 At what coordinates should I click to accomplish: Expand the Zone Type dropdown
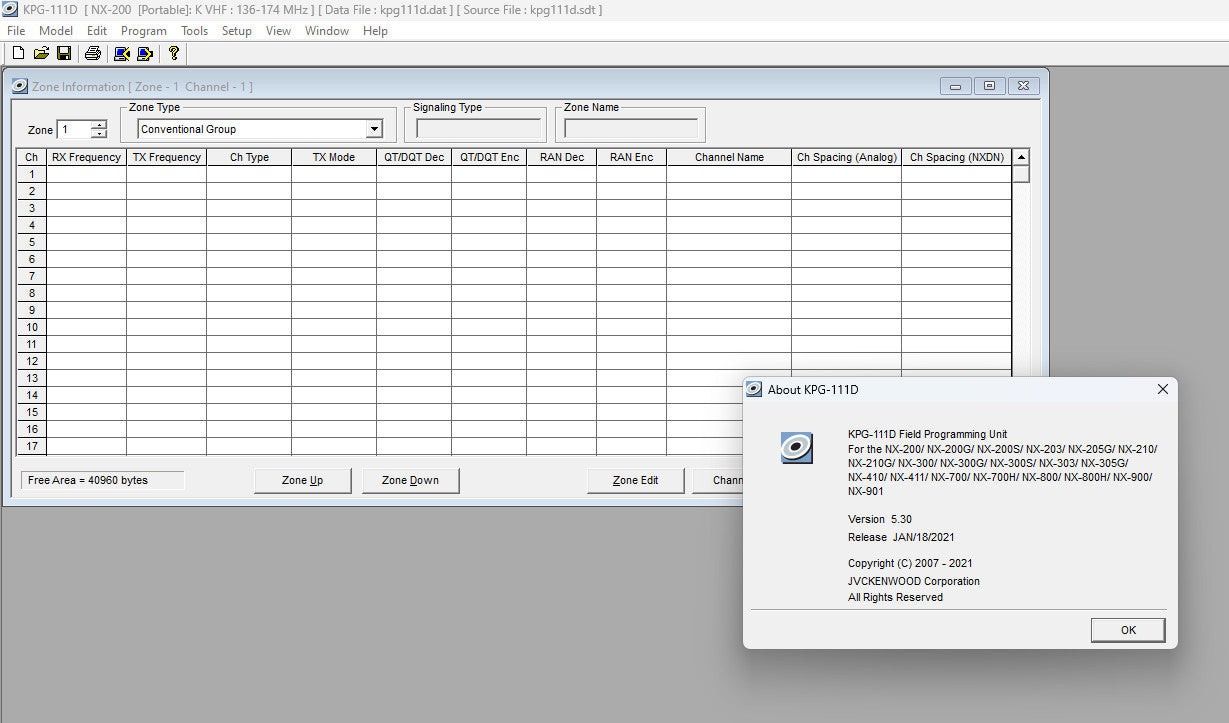pyautogui.click(x=374, y=129)
